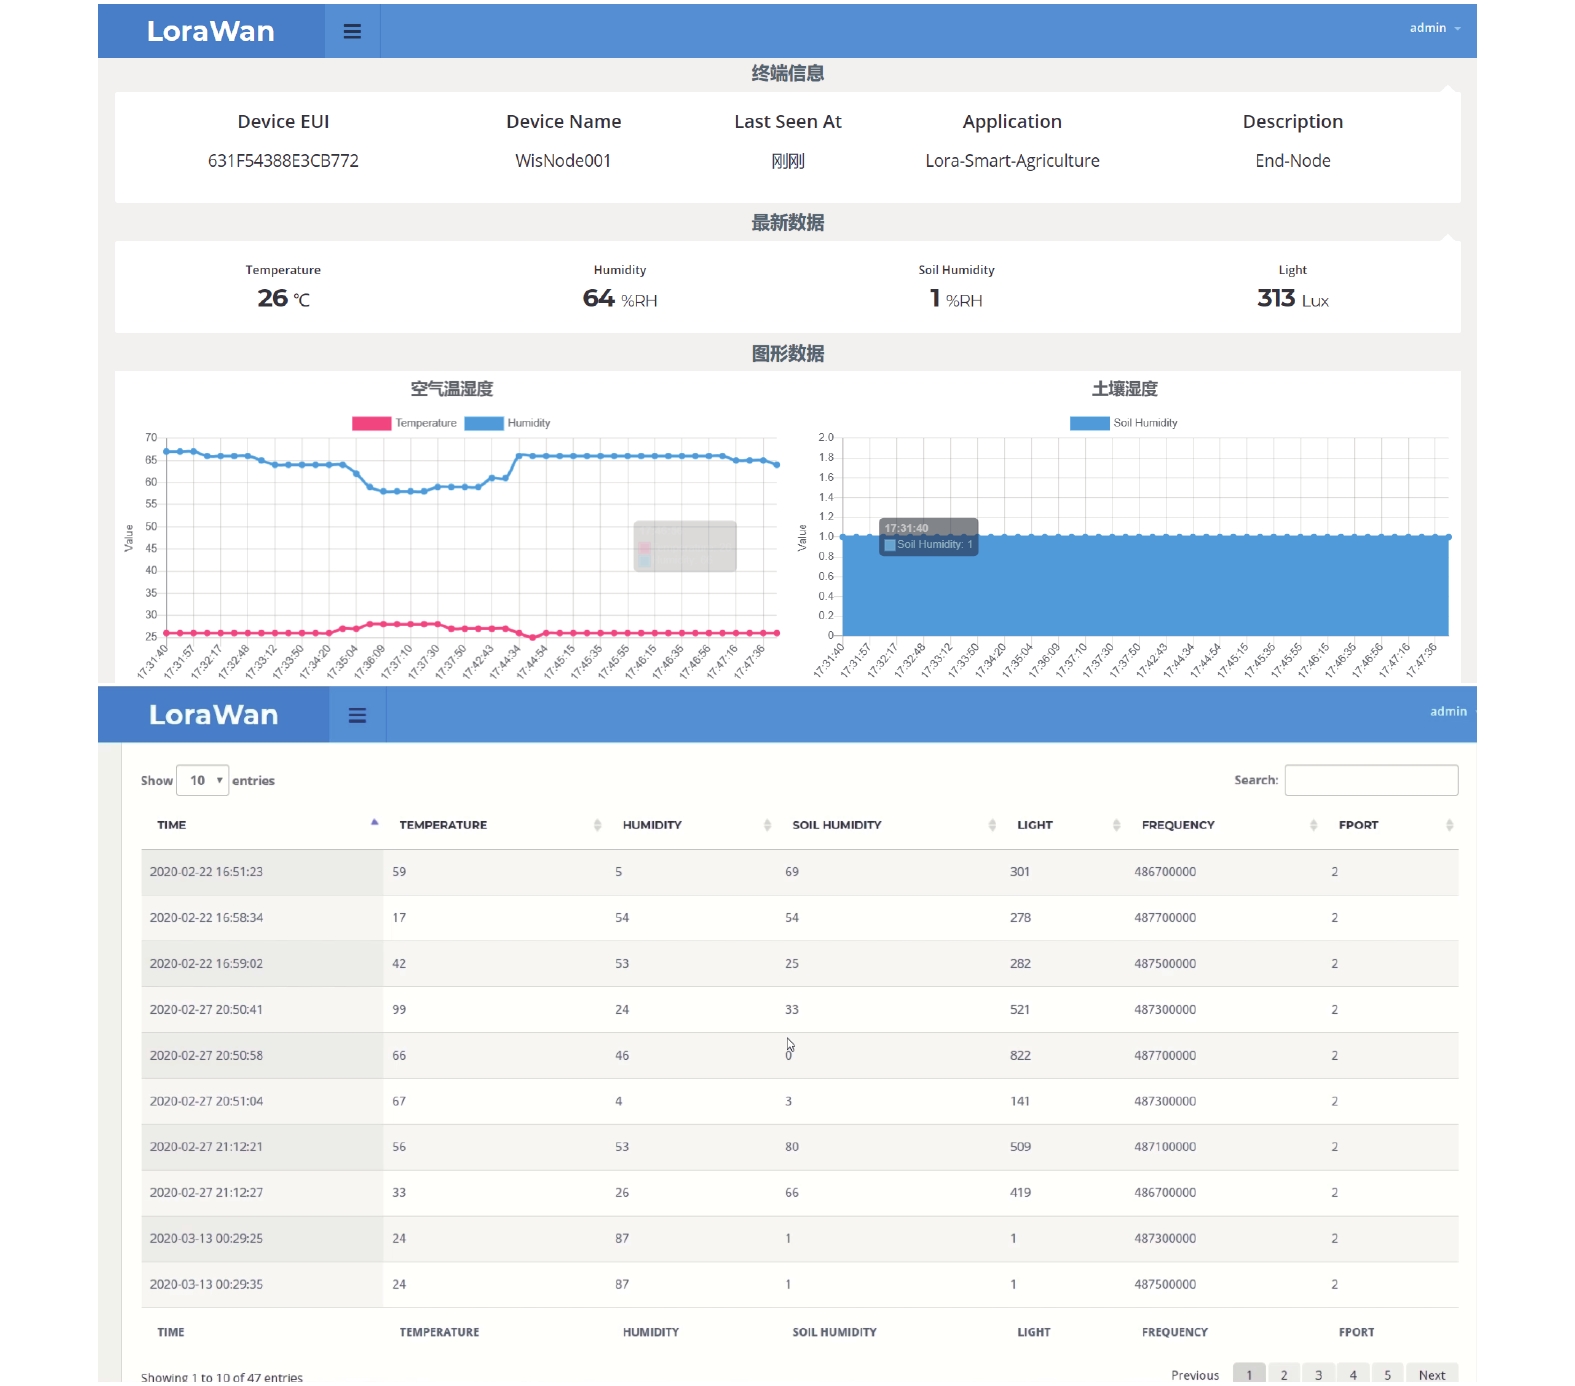1575x1386 pixels.
Task: Sort by HUMIDITY column sort icon
Action: pyautogui.click(x=767, y=825)
